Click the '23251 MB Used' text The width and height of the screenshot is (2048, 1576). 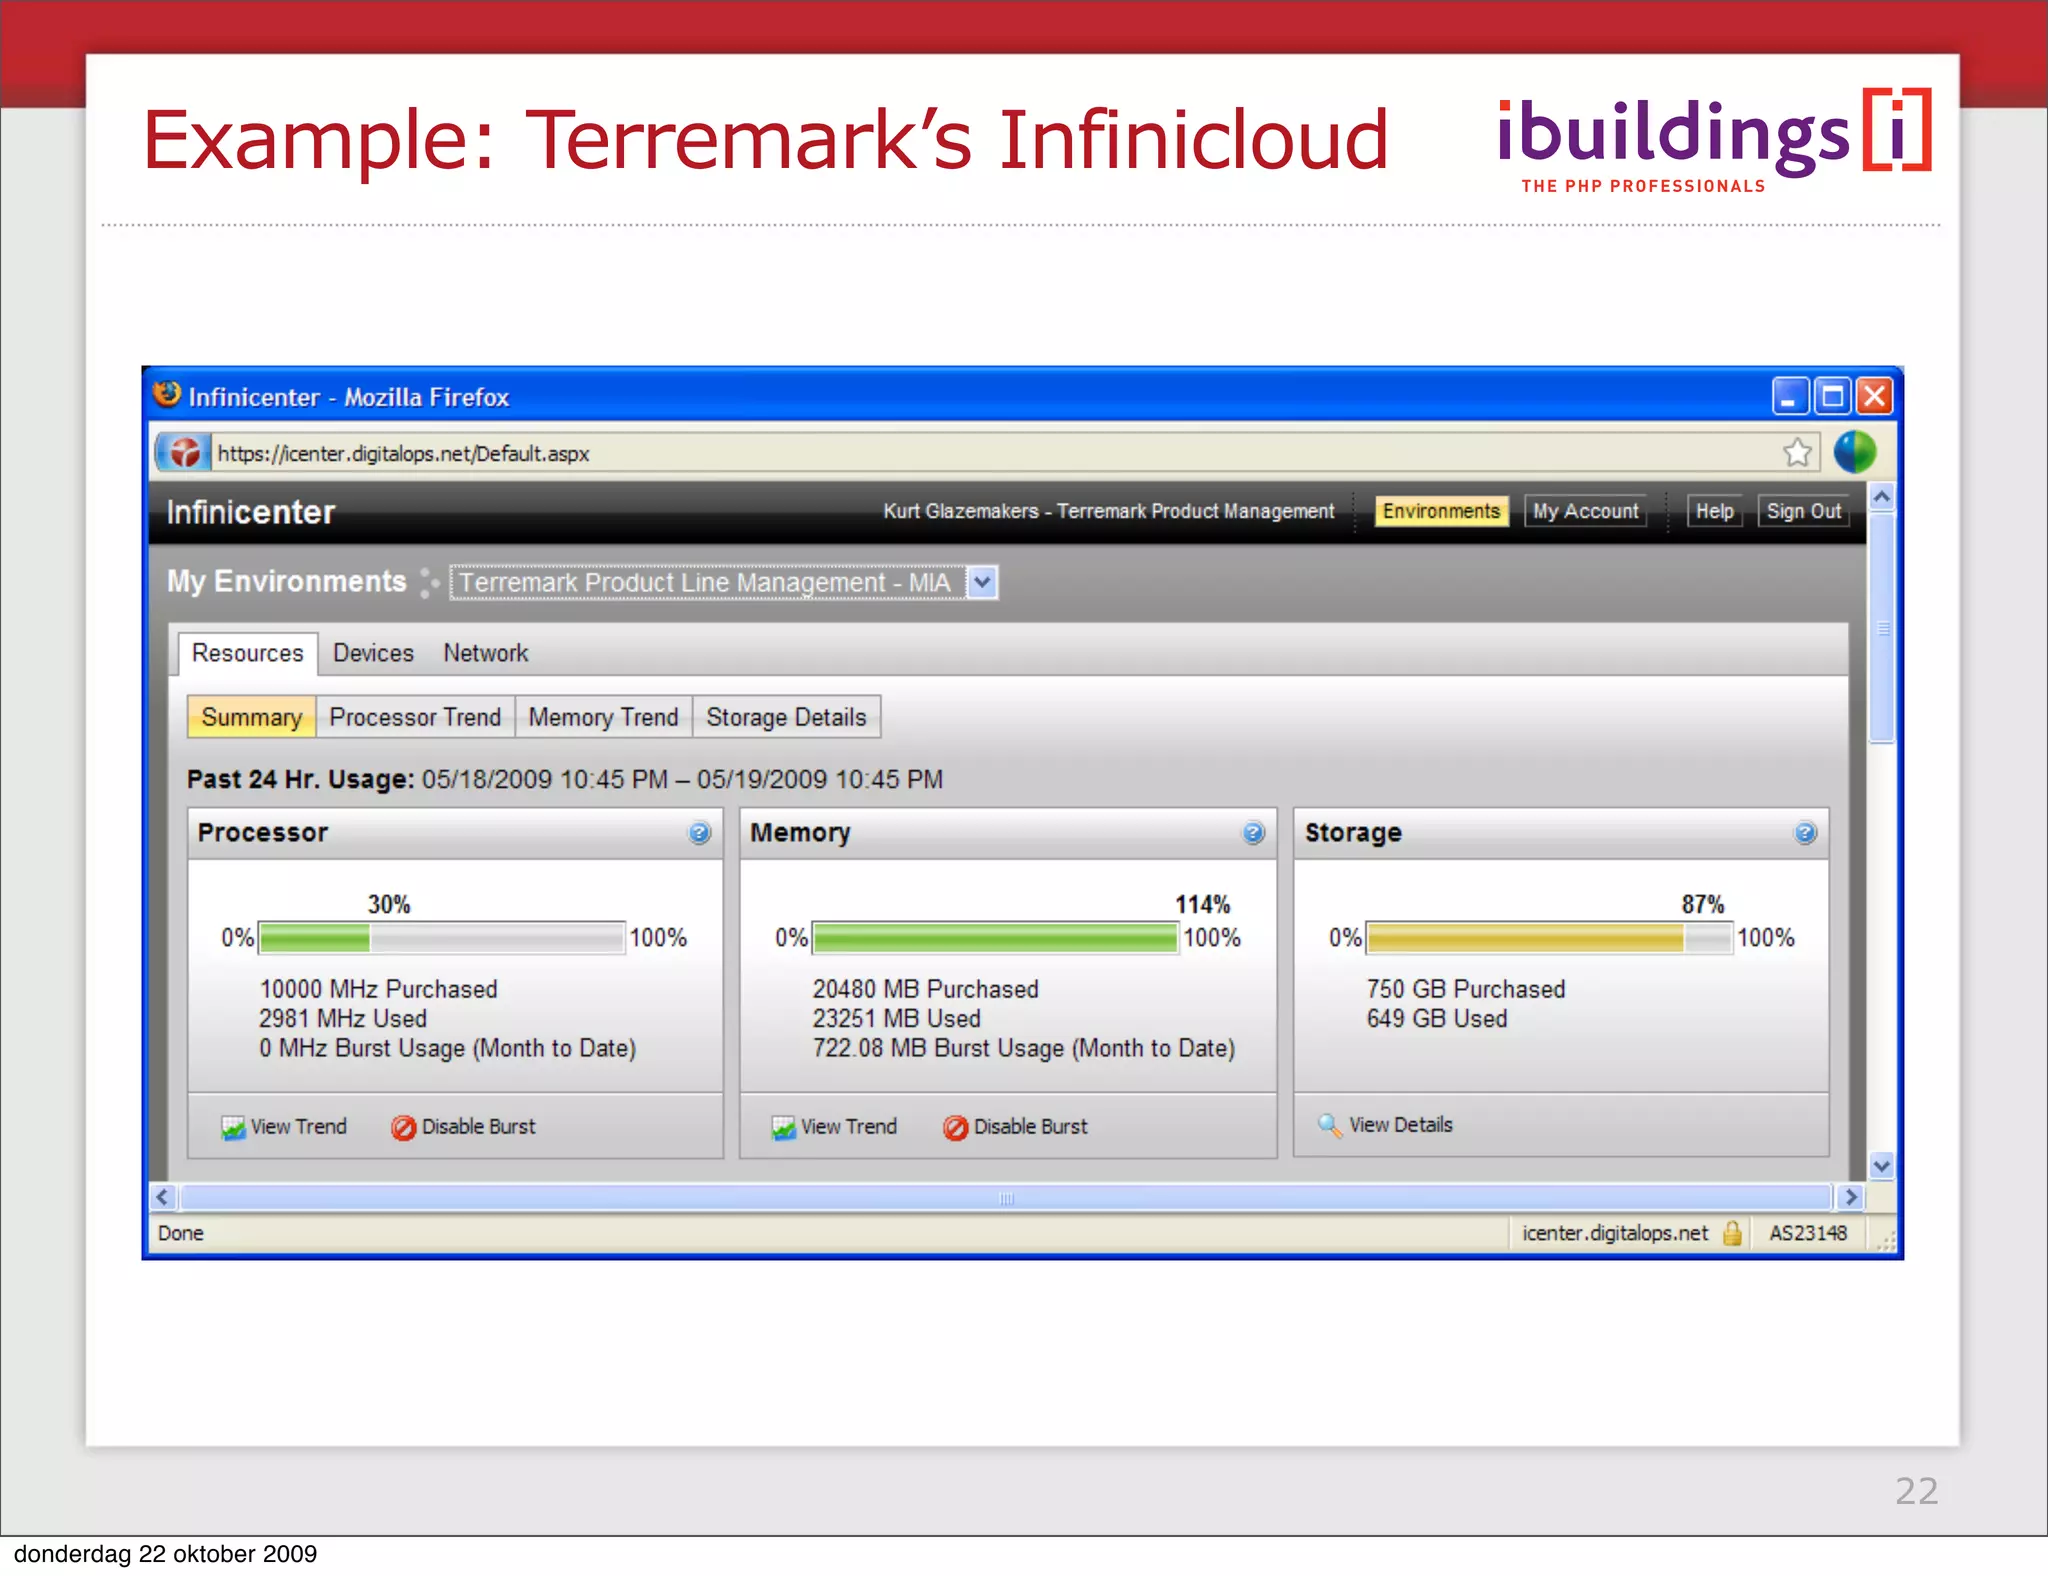(x=896, y=1018)
